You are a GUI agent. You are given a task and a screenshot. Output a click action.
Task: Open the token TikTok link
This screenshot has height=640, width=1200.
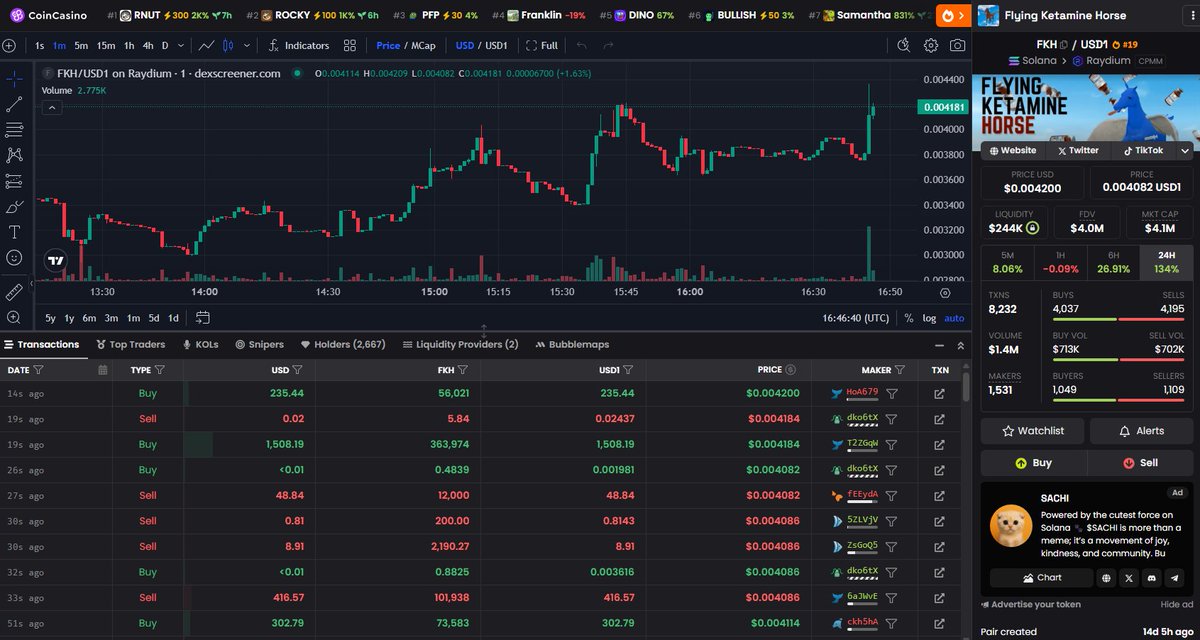[1143, 150]
